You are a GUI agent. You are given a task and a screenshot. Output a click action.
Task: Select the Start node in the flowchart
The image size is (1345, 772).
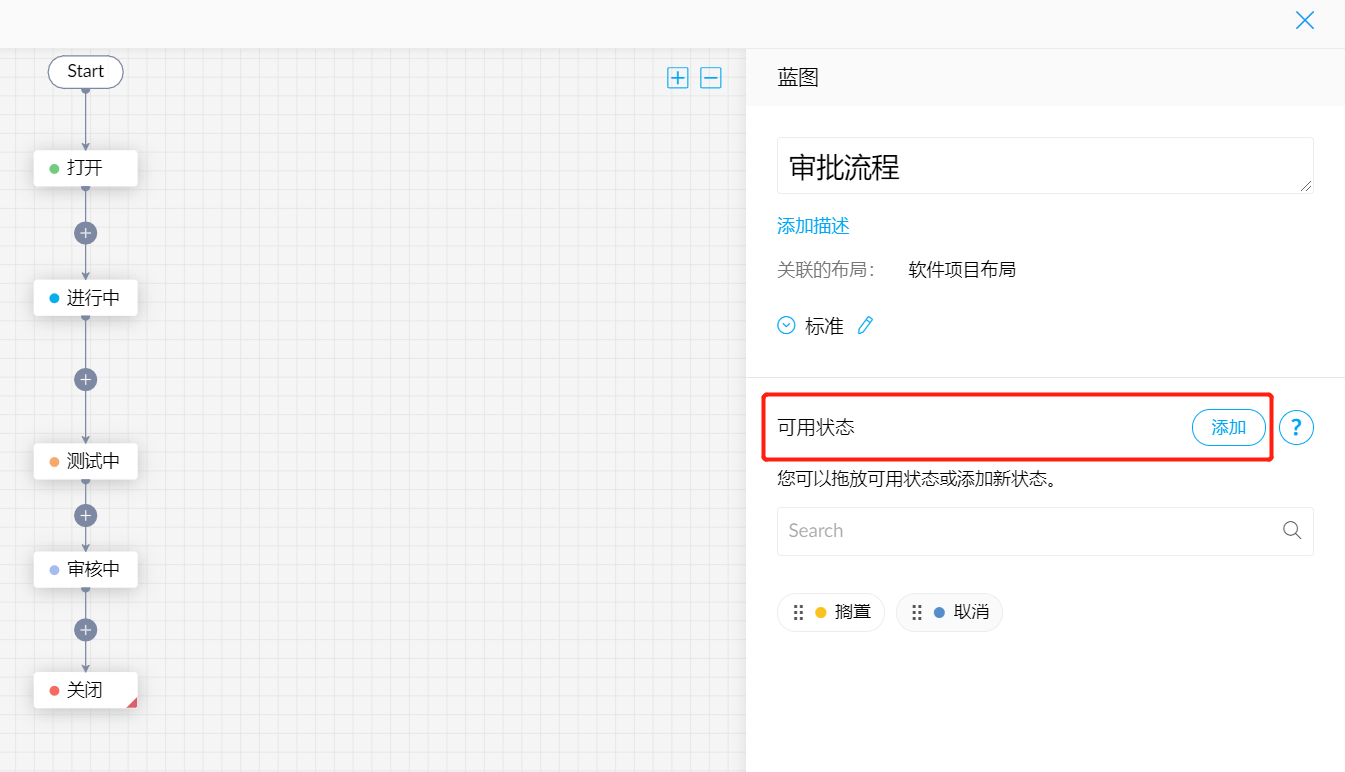[86, 72]
